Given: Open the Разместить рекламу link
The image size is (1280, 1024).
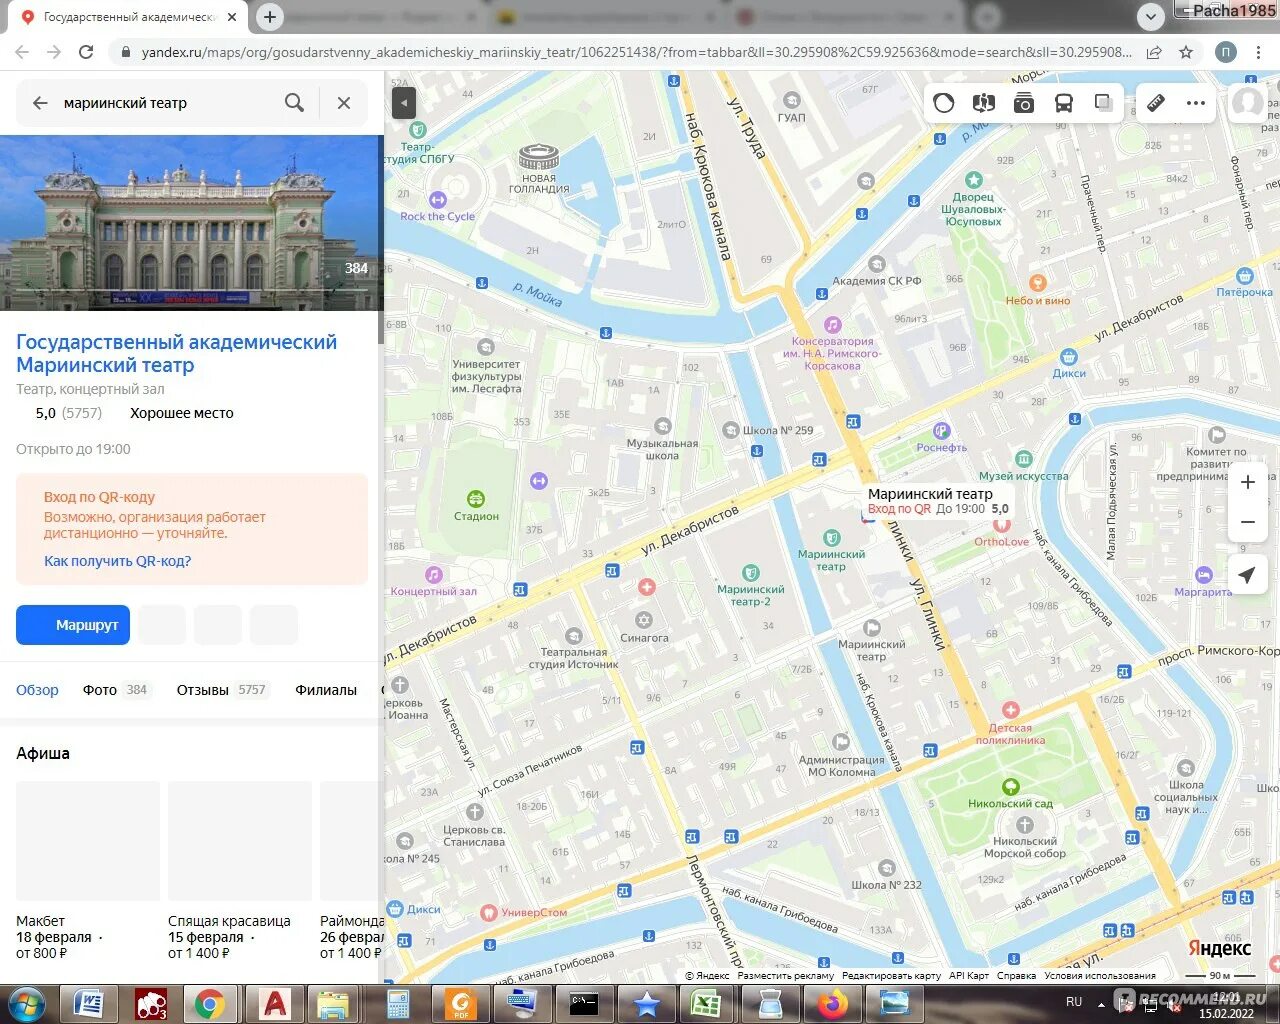Looking at the screenshot, I should point(786,976).
